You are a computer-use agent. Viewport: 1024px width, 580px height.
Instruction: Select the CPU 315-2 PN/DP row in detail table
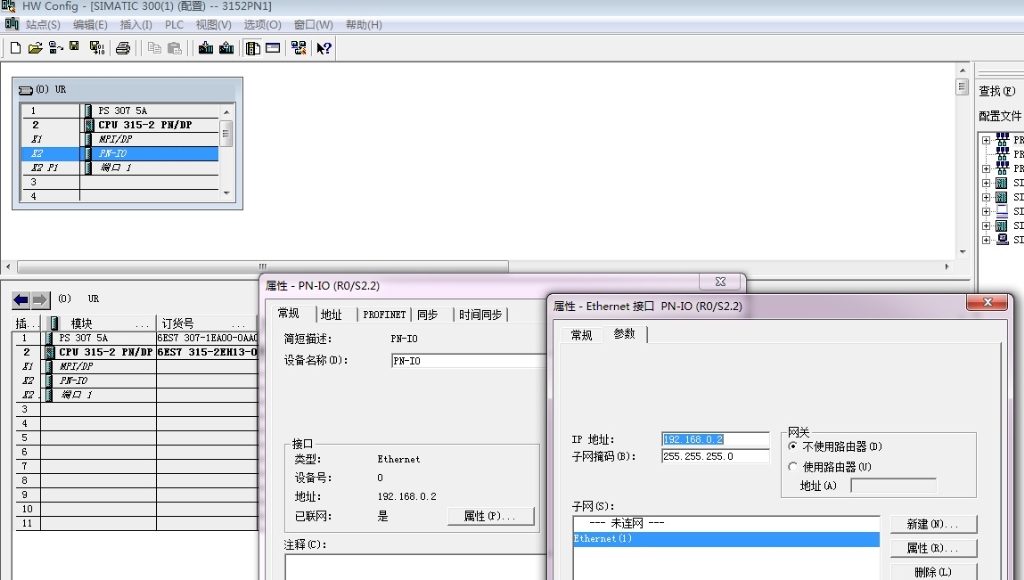[x=136, y=352]
